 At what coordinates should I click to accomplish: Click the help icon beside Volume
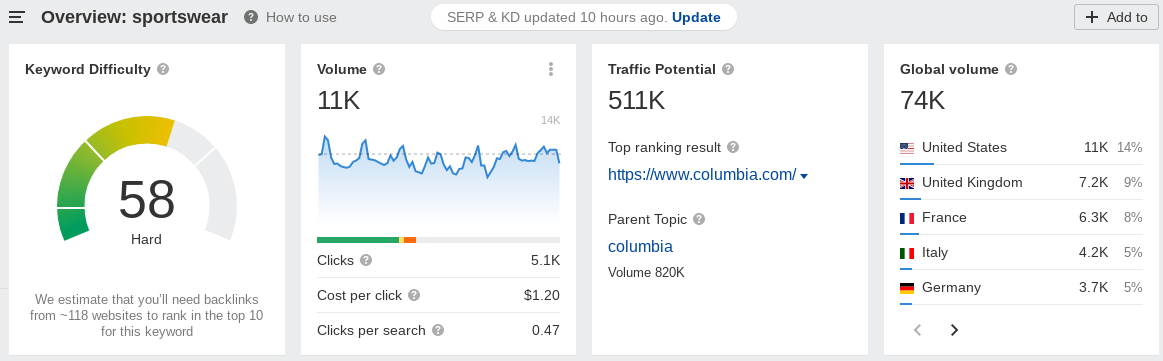tap(379, 69)
